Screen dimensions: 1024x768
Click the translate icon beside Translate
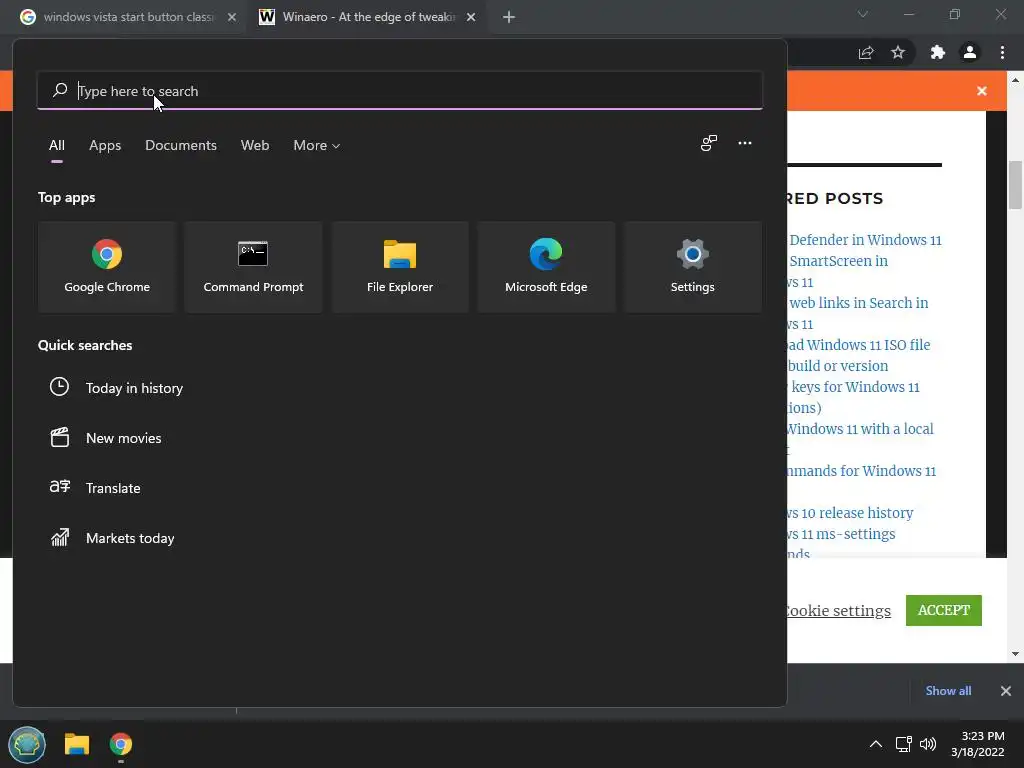point(59,487)
